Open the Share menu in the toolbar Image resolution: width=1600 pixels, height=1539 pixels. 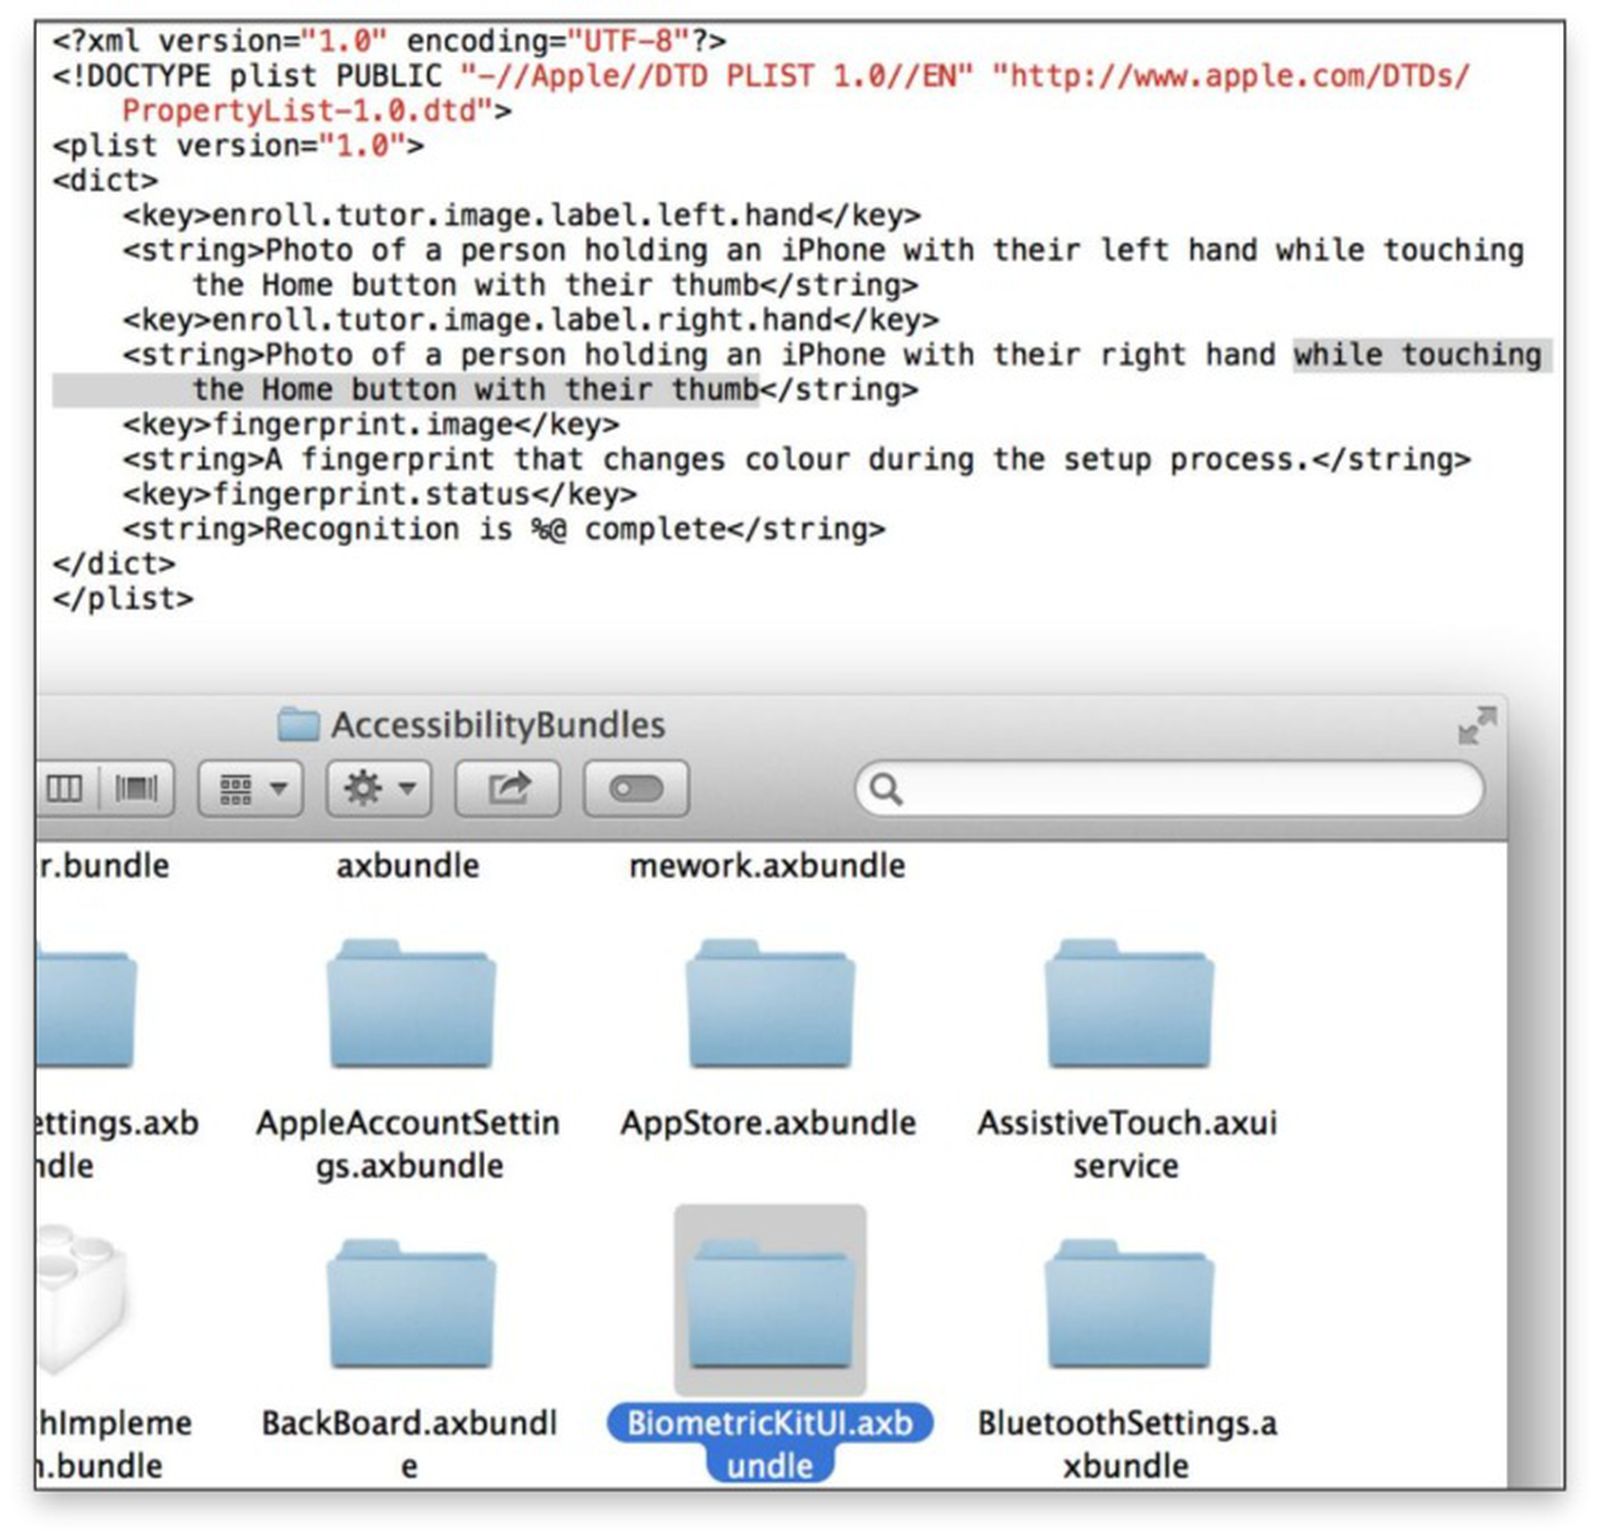[508, 788]
